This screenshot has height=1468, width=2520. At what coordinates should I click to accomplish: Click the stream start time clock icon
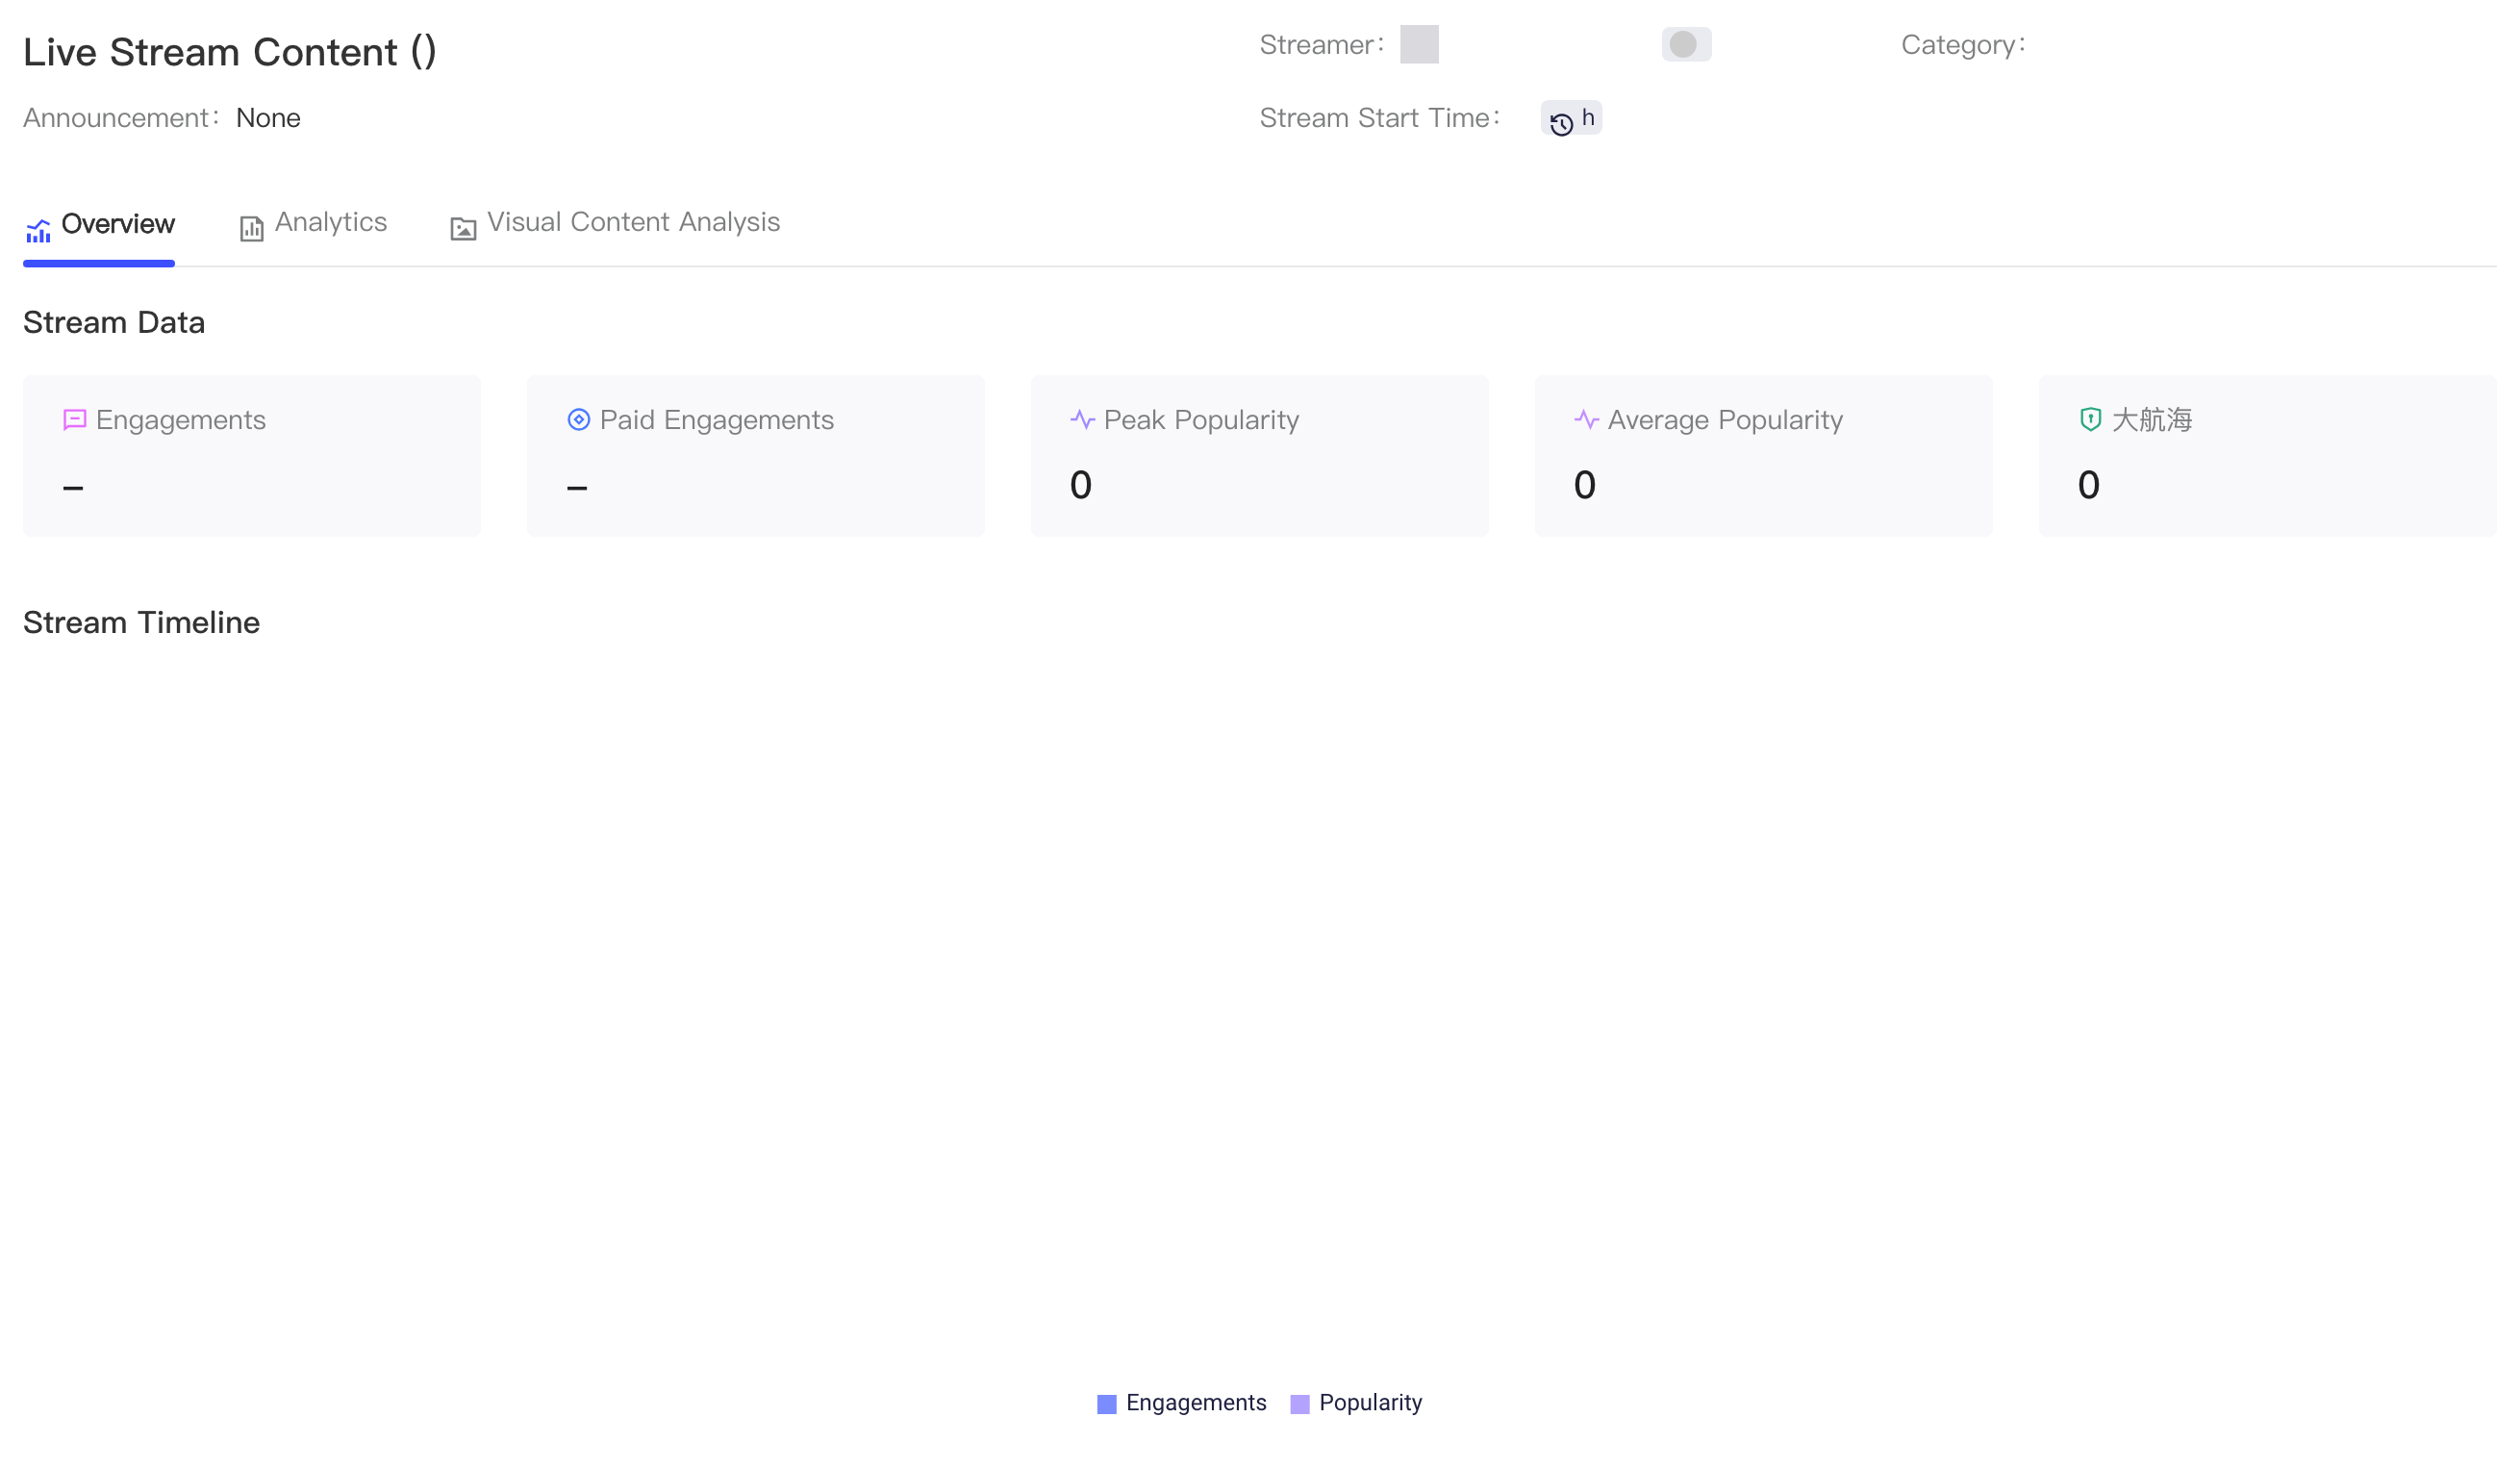coord(1561,124)
